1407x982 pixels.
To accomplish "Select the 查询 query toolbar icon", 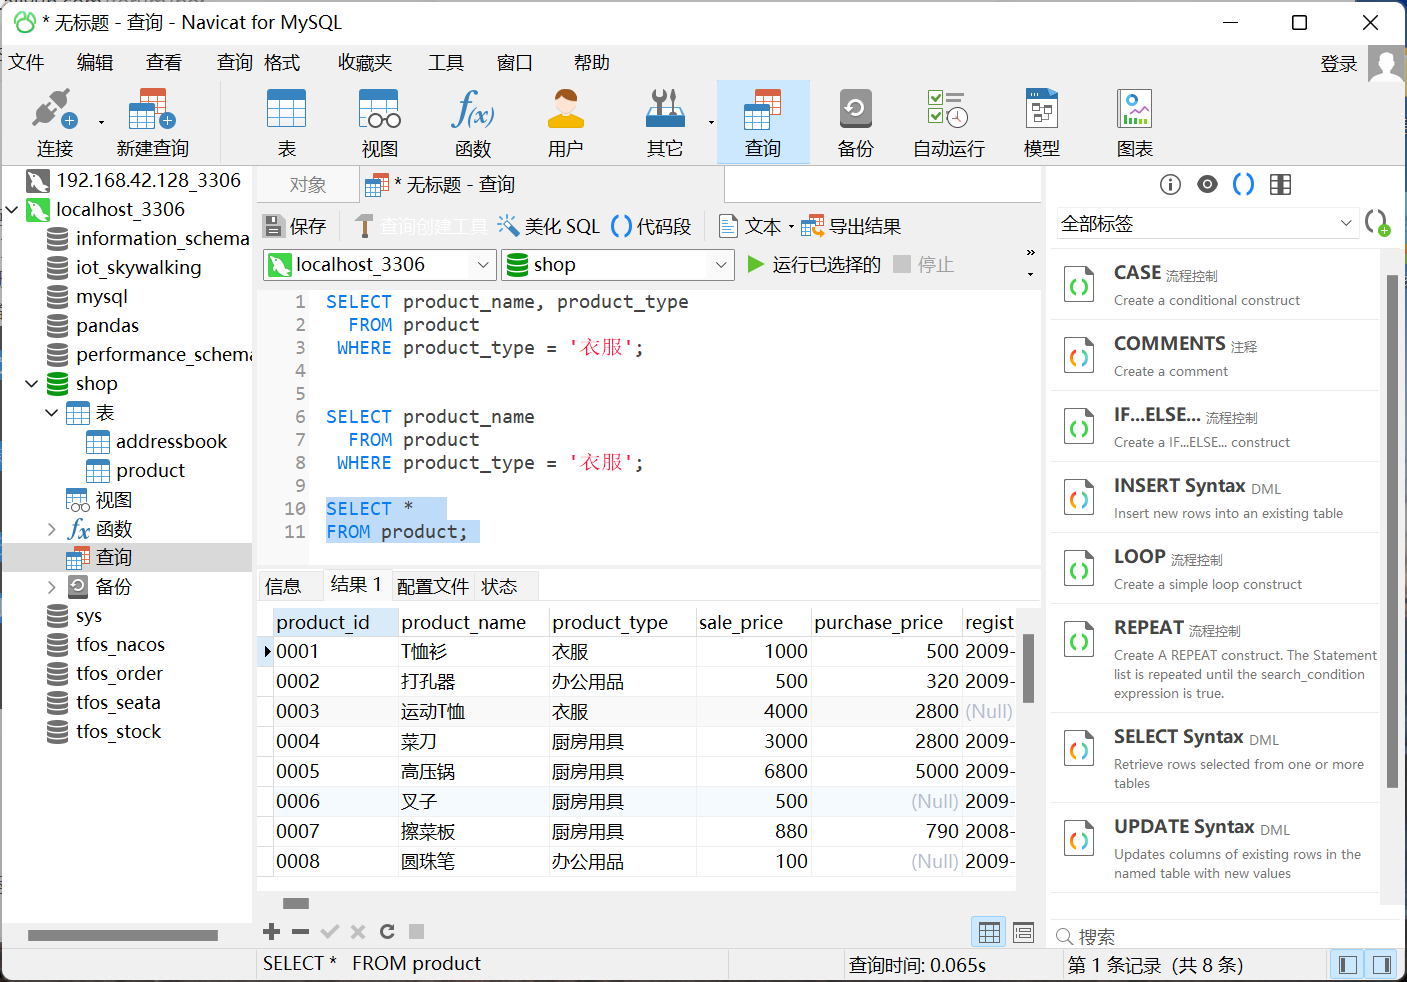I will (763, 122).
